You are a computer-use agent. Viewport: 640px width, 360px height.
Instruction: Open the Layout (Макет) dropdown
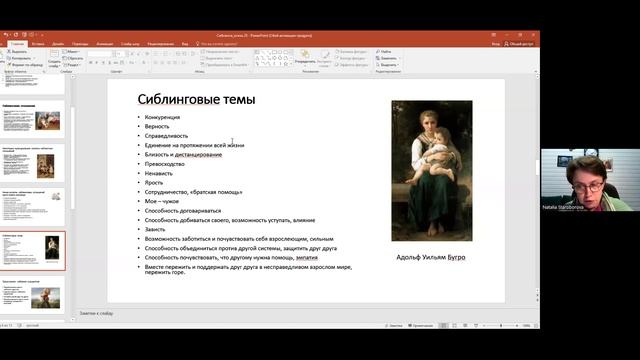coord(71,51)
